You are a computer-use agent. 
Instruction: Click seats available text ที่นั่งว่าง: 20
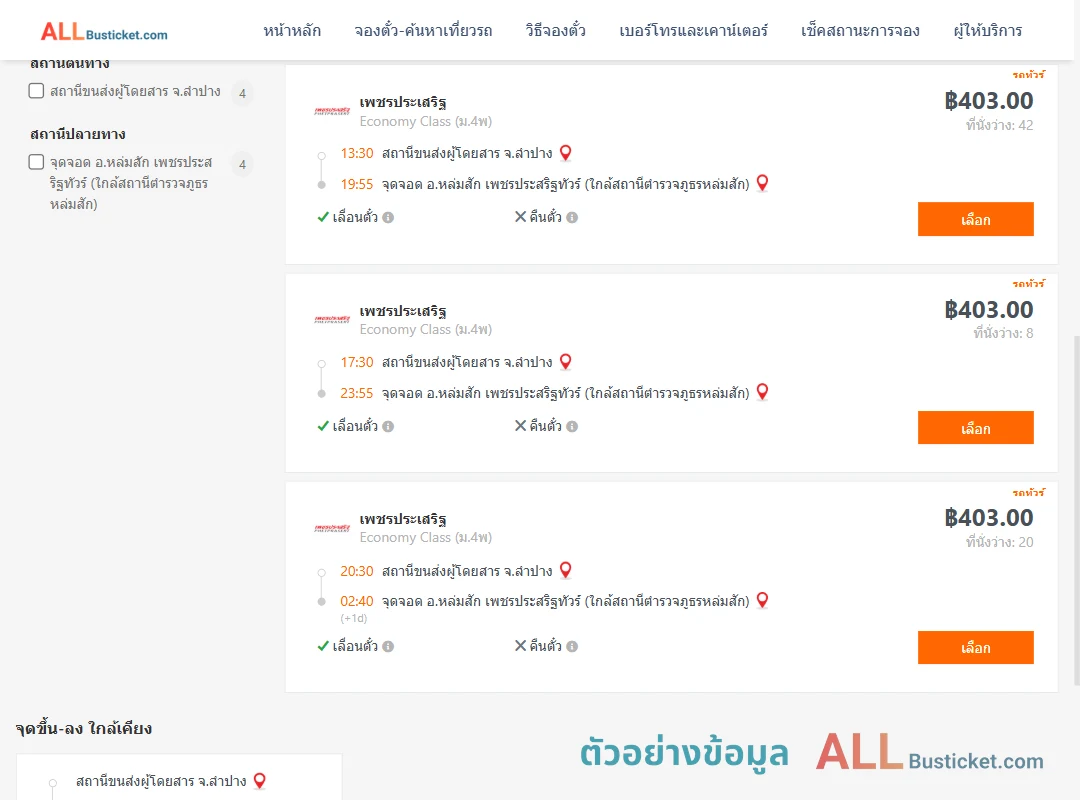(x=999, y=542)
